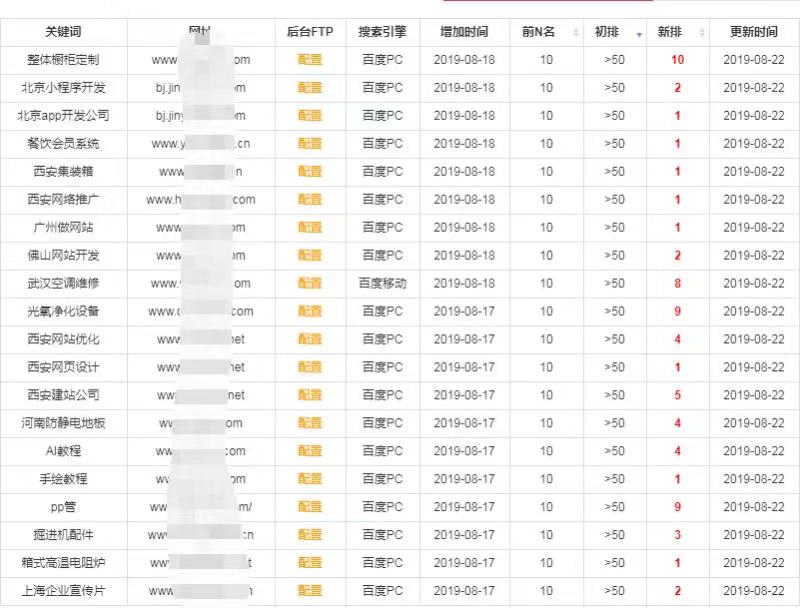This screenshot has height=608, width=800.
Task: Select keyword 整体橱柜定制
Action: (x=63, y=60)
